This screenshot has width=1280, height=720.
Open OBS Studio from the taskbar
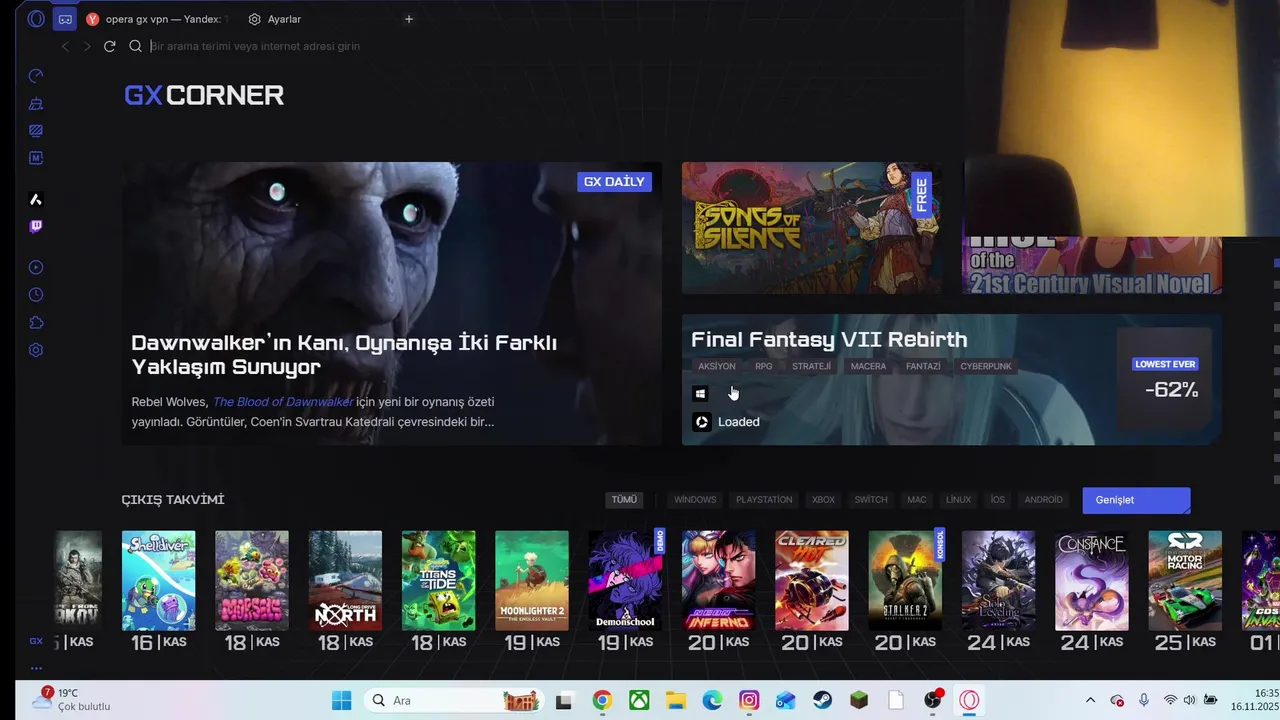[932, 701]
